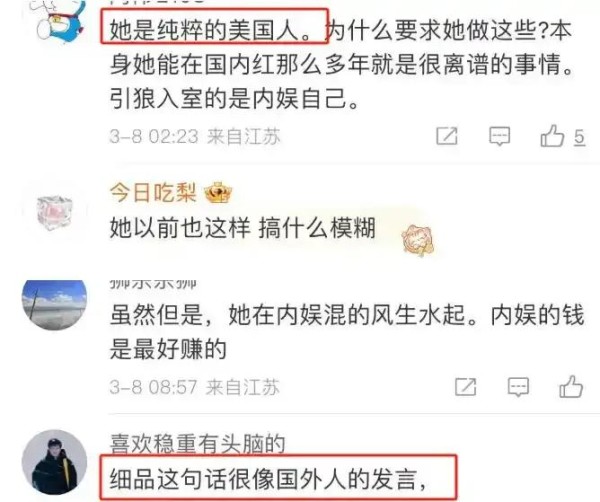Click timestamp 3-8 08:57 来自江苏

(x=194, y=387)
